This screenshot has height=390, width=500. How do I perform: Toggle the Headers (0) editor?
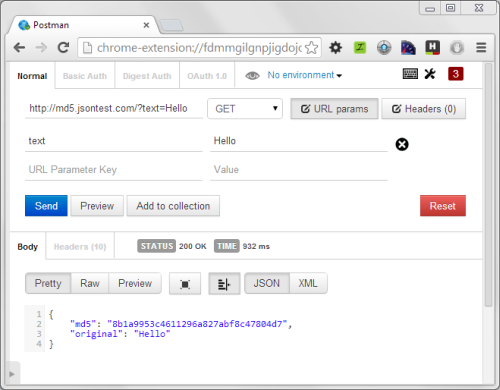coord(424,109)
